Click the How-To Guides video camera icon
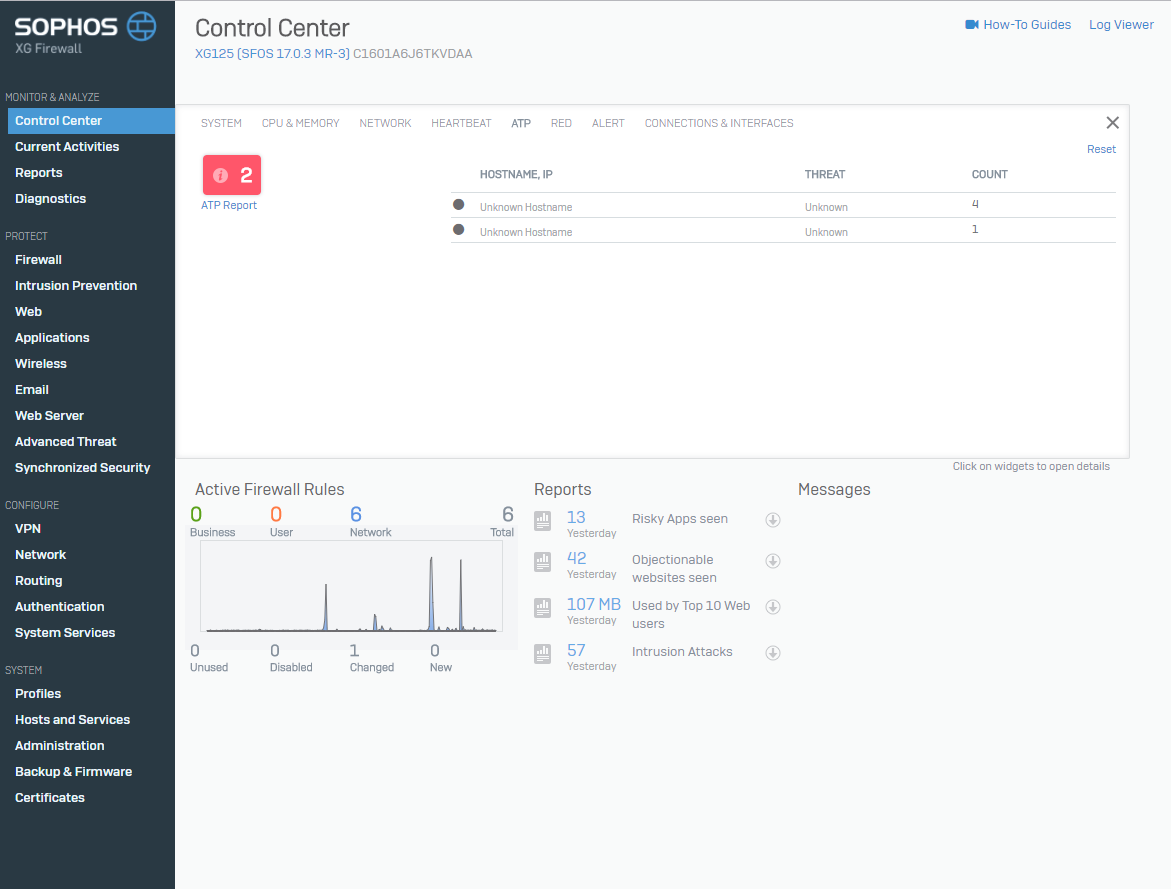1171x889 pixels. point(972,25)
